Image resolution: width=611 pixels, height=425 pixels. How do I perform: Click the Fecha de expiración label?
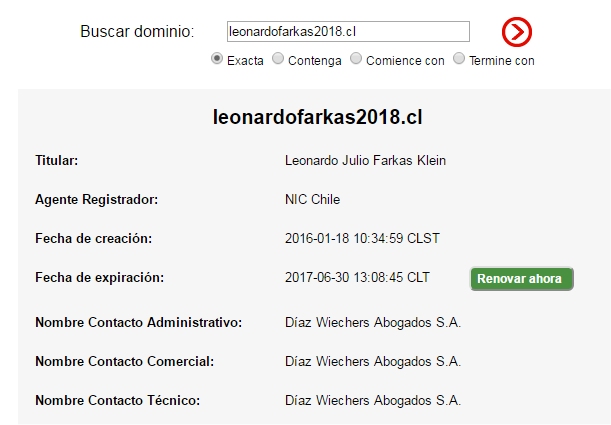[99, 277]
